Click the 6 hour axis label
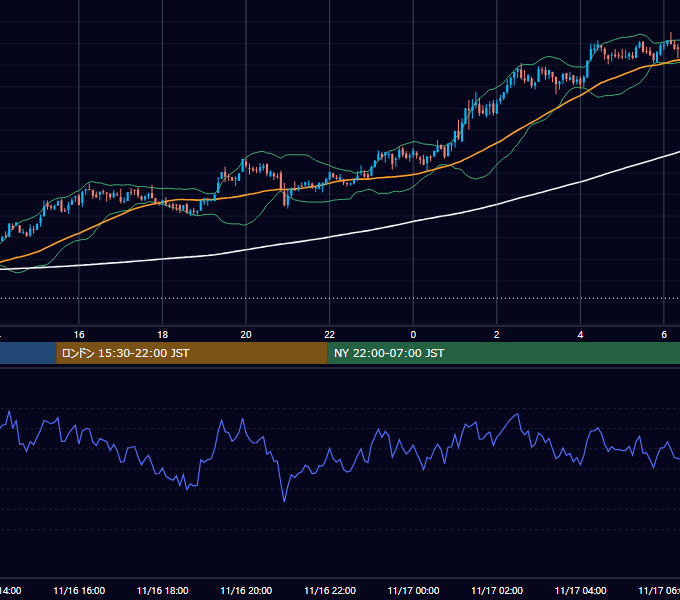680x600 pixels. tap(664, 335)
